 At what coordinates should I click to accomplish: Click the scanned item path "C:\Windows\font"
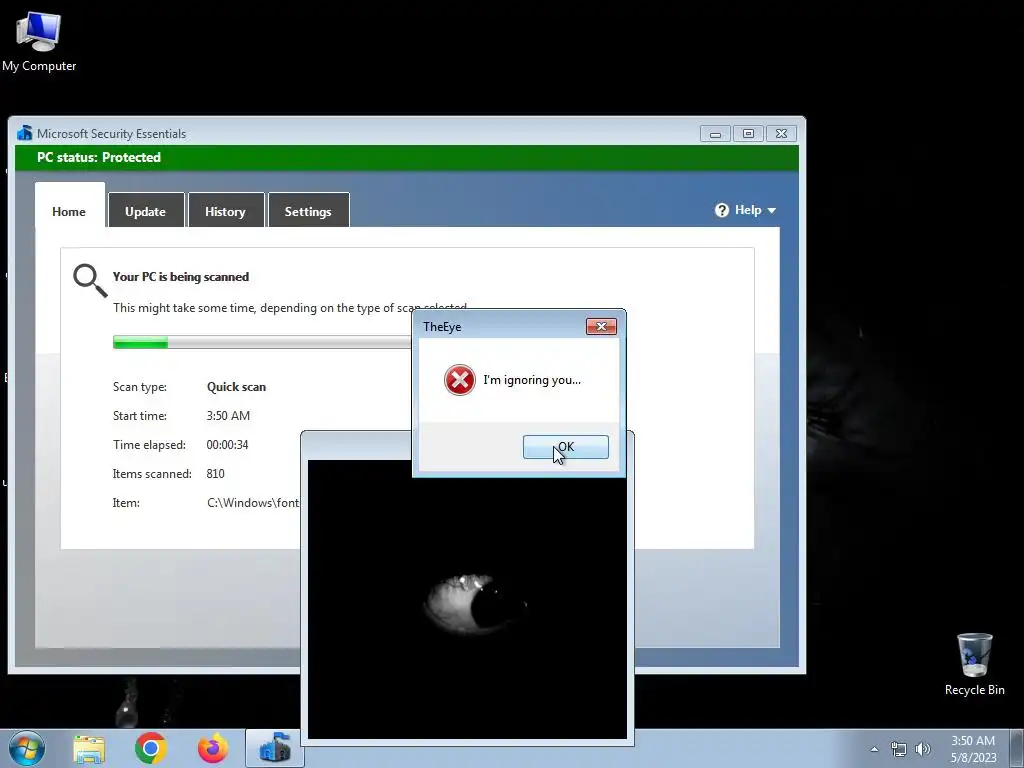pyautogui.click(x=253, y=503)
